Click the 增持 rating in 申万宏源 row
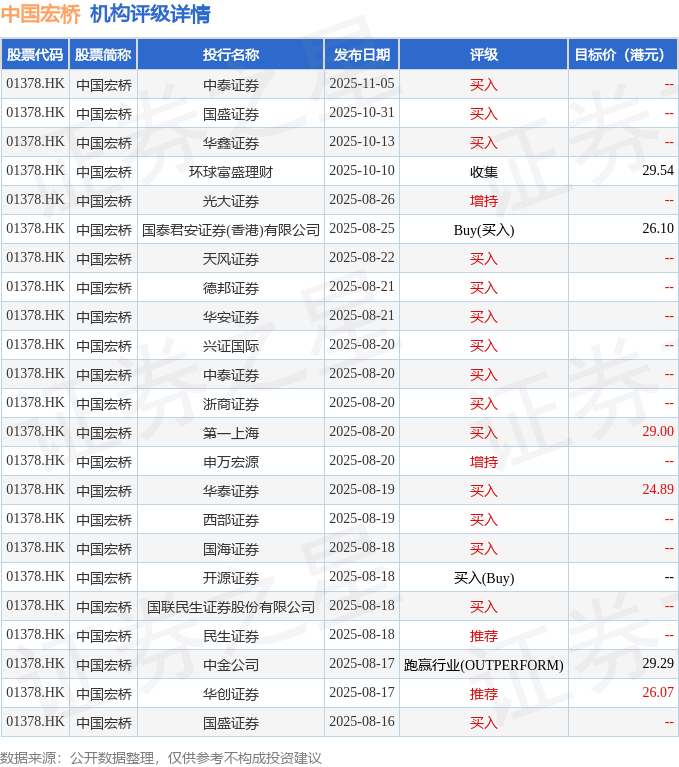This screenshot has width=679, height=767. pyautogui.click(x=484, y=462)
